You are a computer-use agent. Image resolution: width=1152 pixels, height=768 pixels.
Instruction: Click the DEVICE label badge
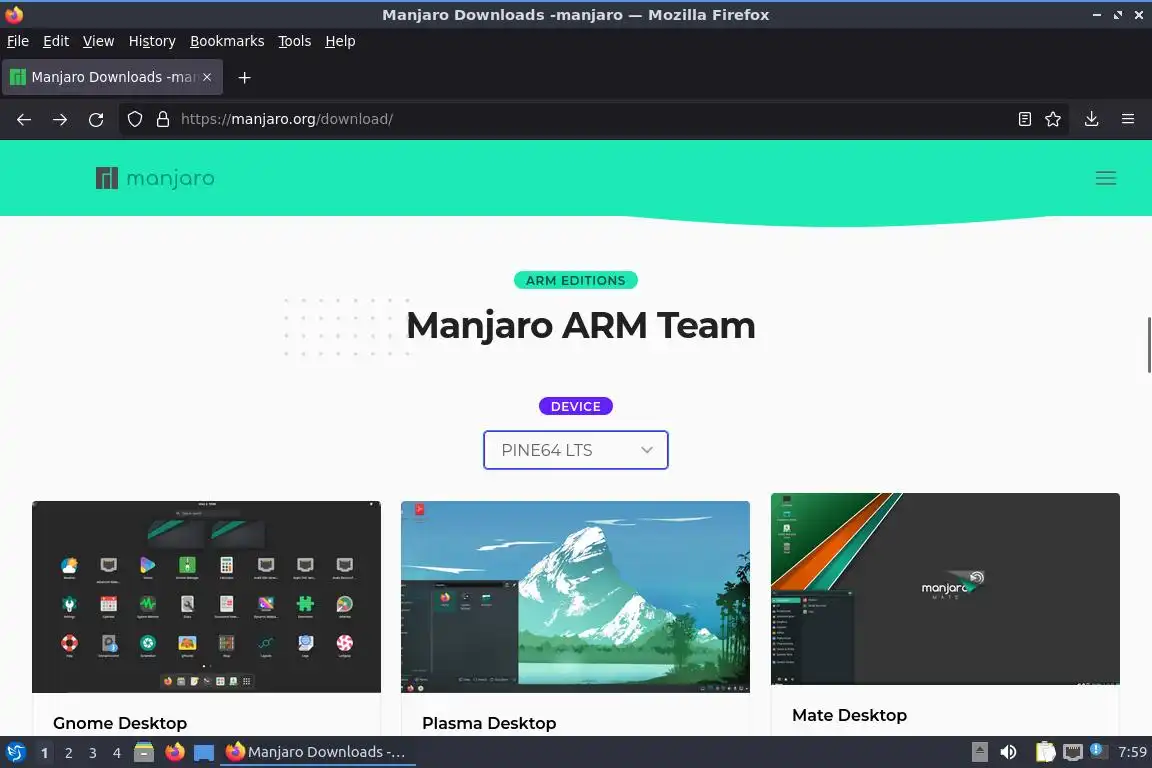(x=576, y=406)
